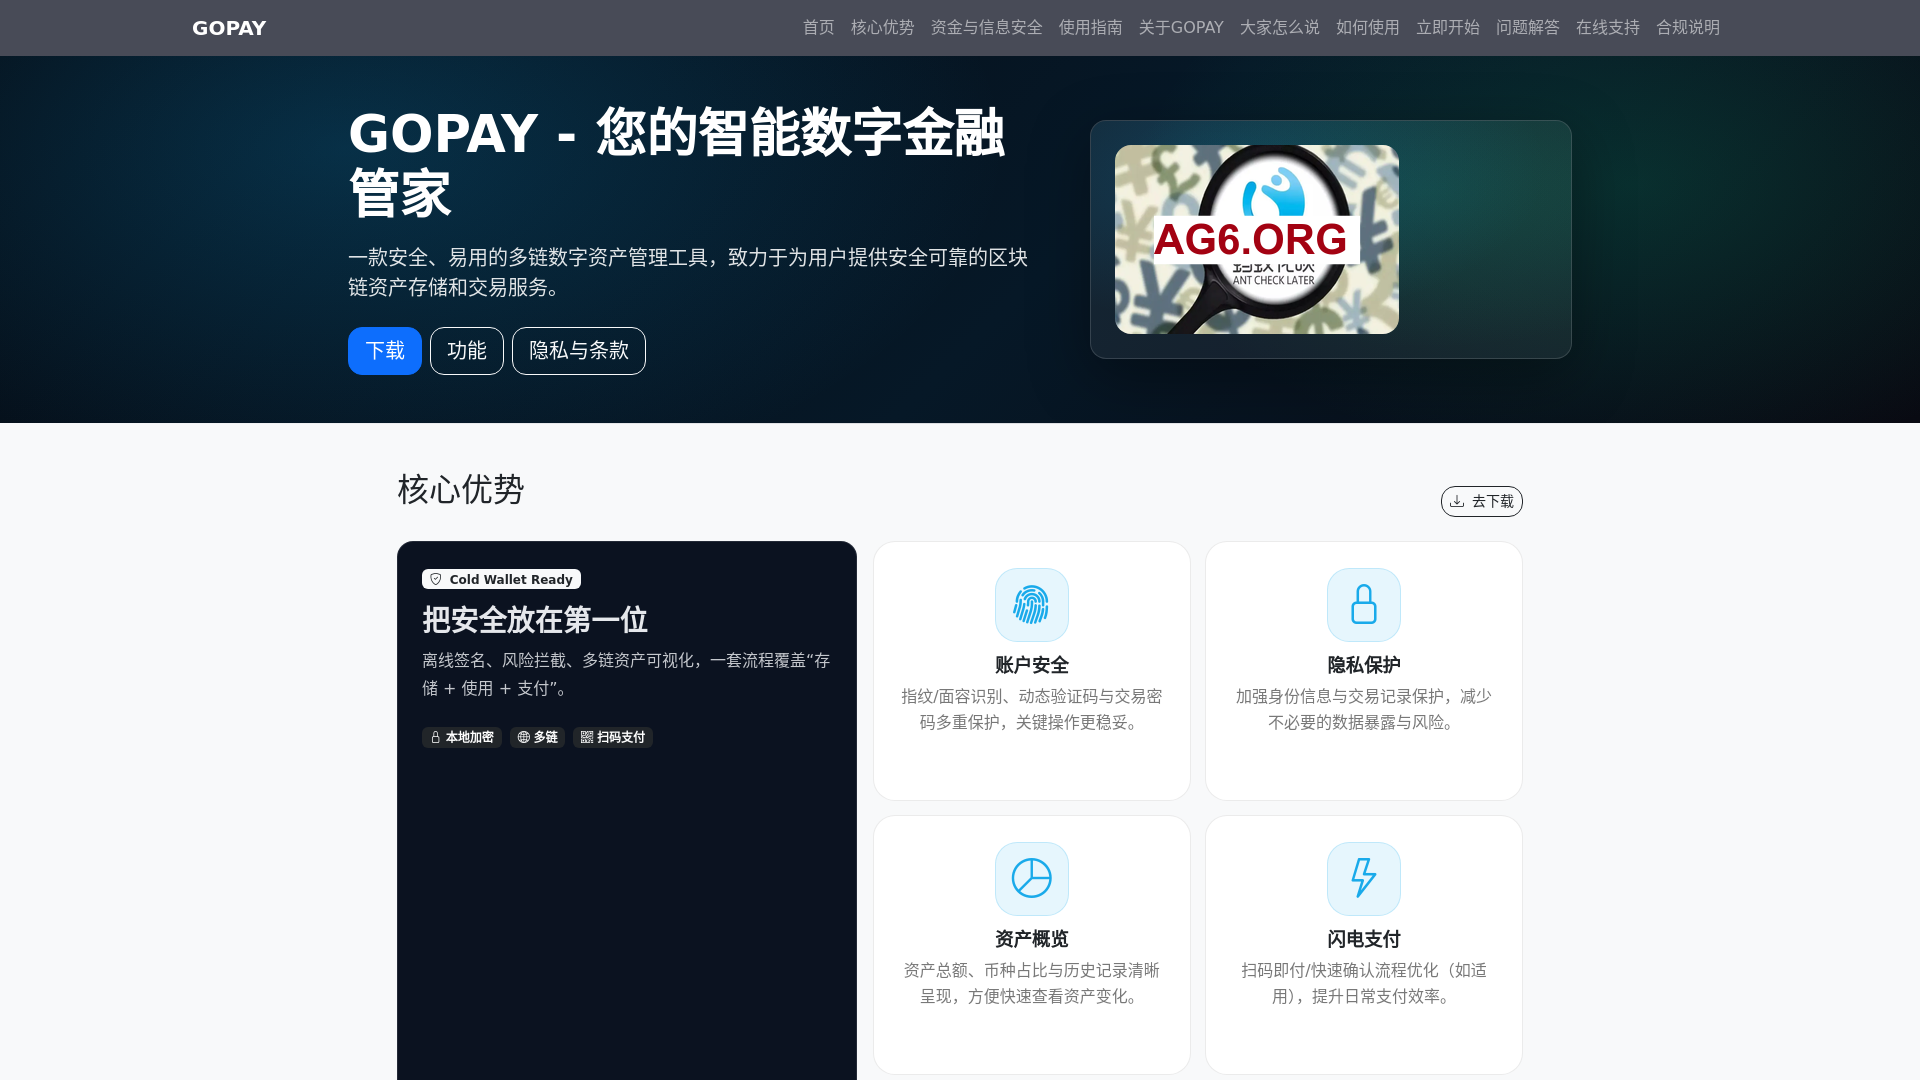Open 在线支持 nav link
The image size is (1920, 1080).
coord(1607,28)
